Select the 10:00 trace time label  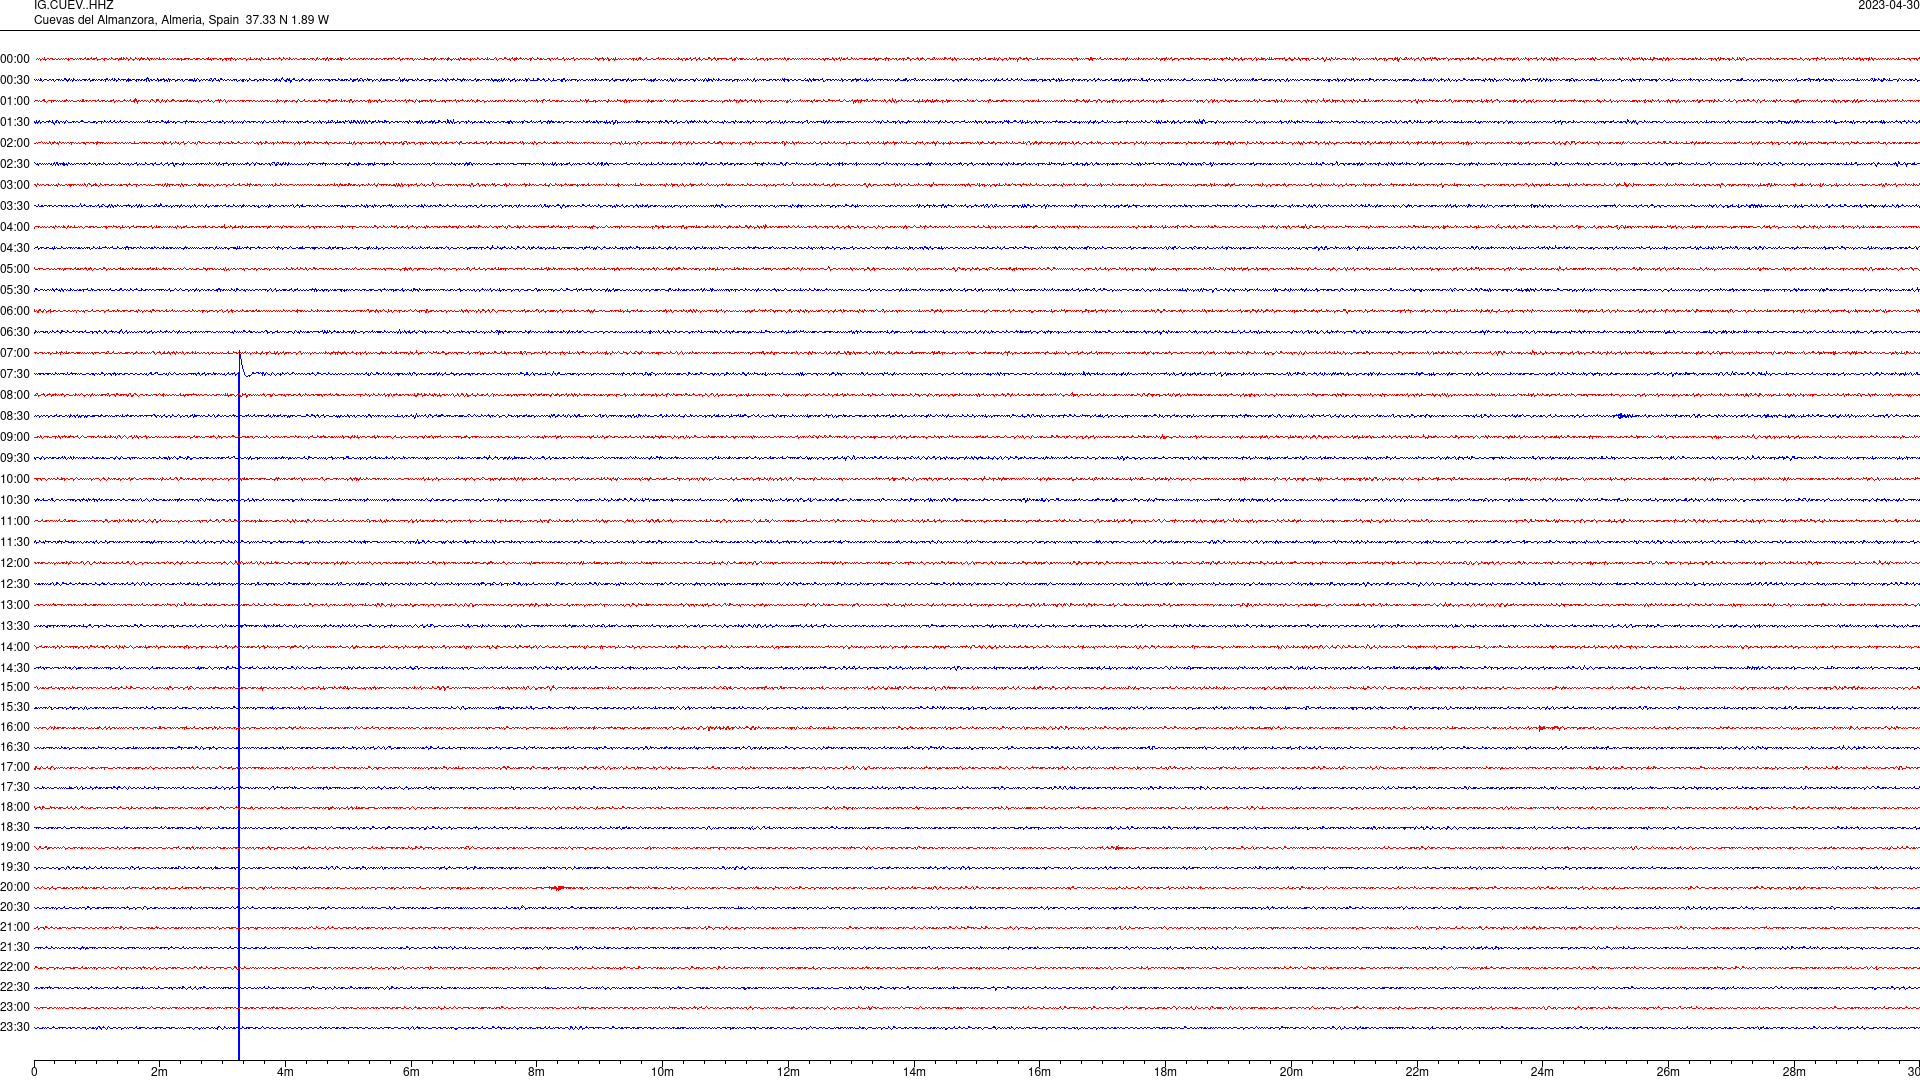click(x=15, y=479)
